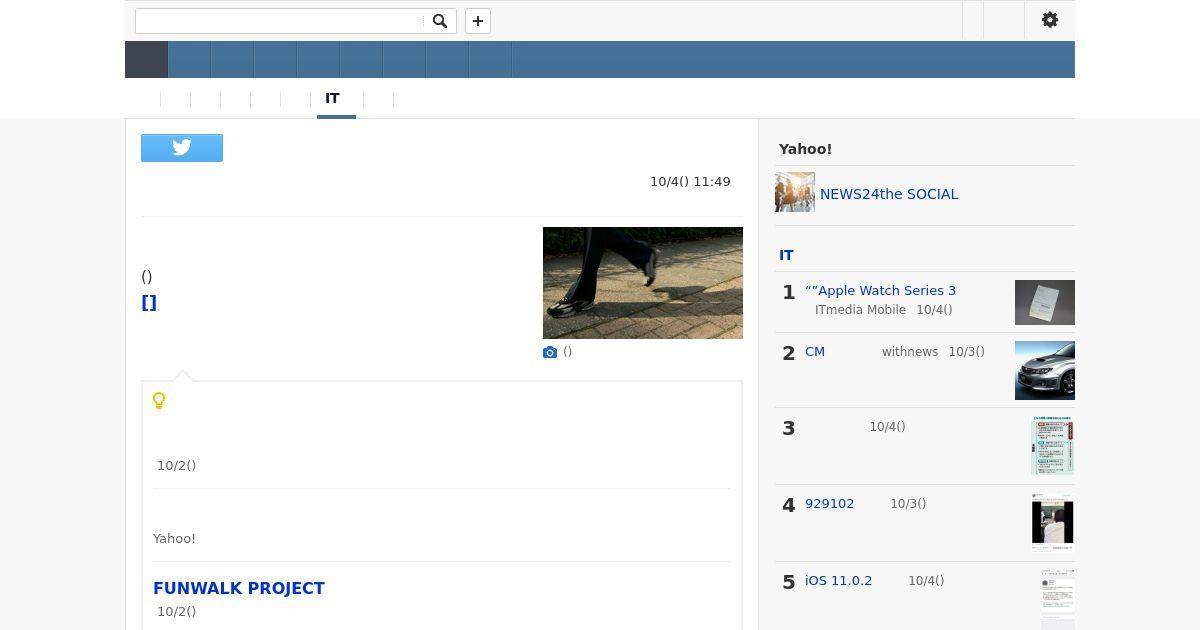Click the plus button beside search
The height and width of the screenshot is (630, 1200).
[478, 21]
